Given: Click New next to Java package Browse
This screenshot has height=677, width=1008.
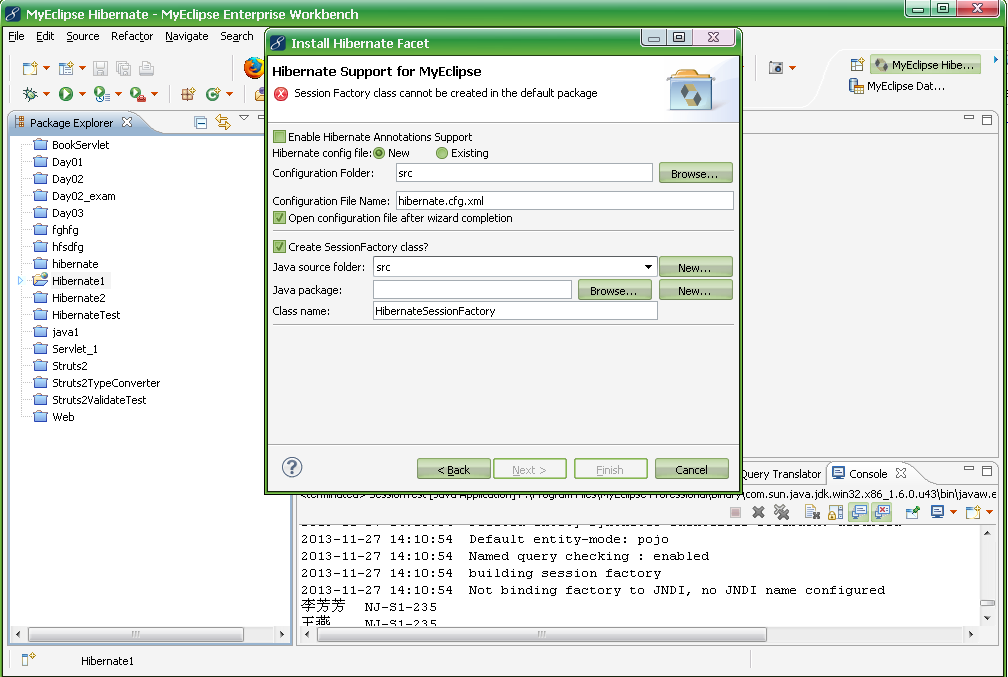Looking at the screenshot, I should click(695, 291).
